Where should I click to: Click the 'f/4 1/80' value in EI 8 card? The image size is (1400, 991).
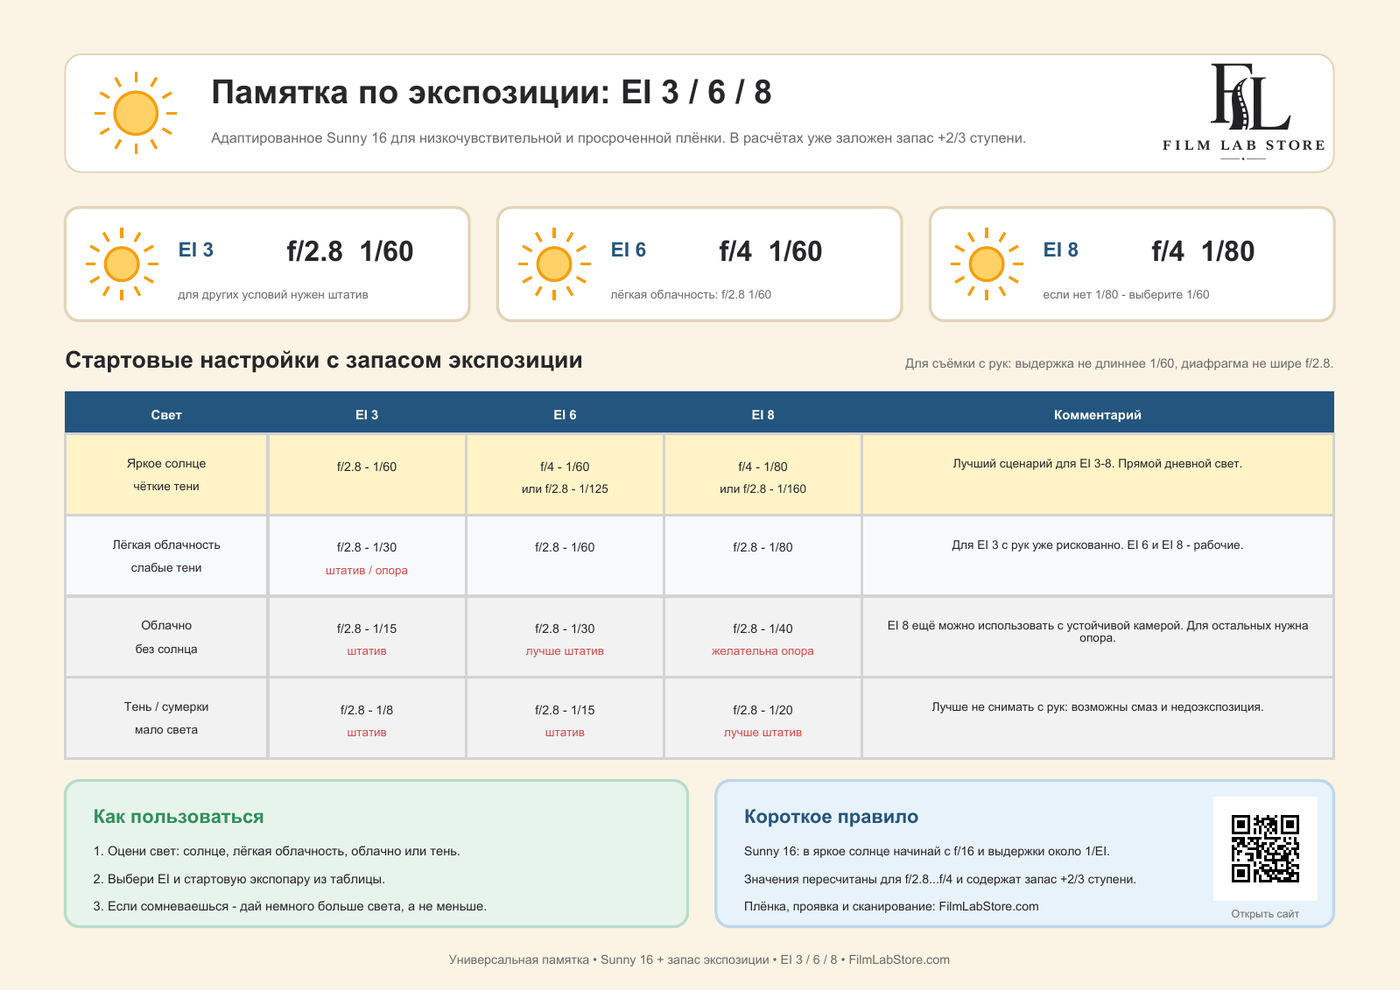coord(1202,251)
